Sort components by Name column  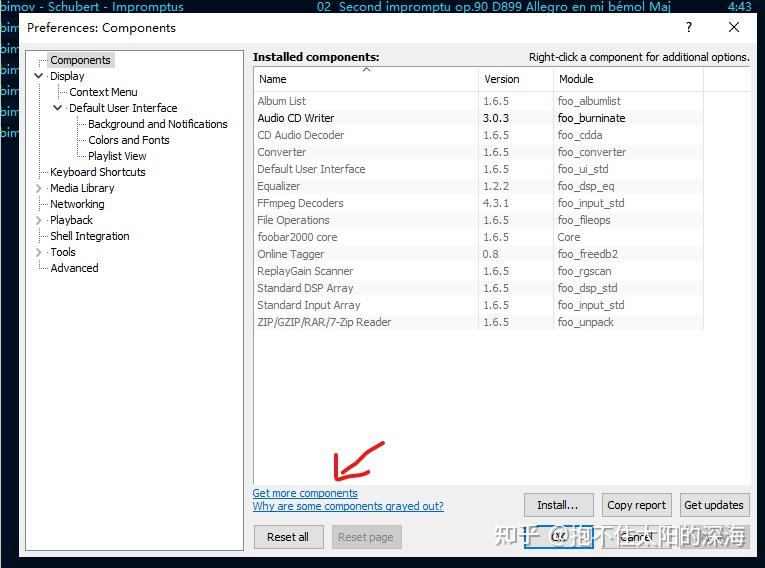(x=366, y=79)
